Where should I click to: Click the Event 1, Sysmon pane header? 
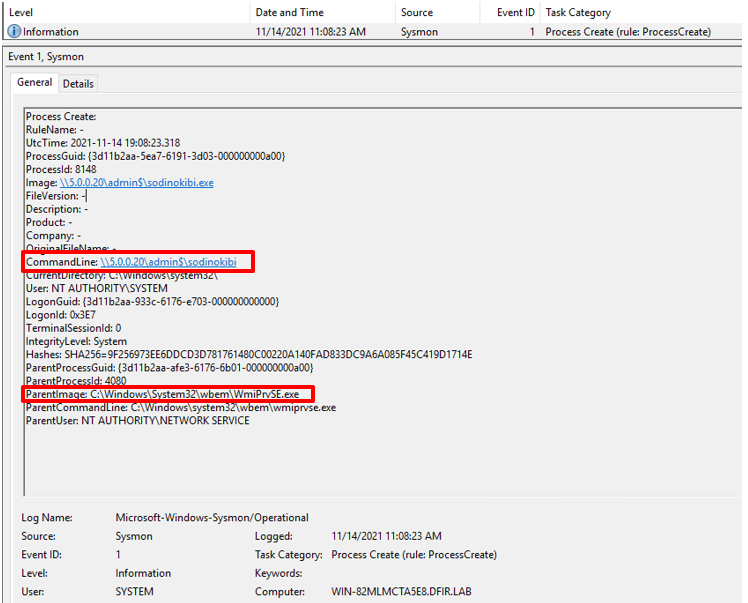[46, 57]
